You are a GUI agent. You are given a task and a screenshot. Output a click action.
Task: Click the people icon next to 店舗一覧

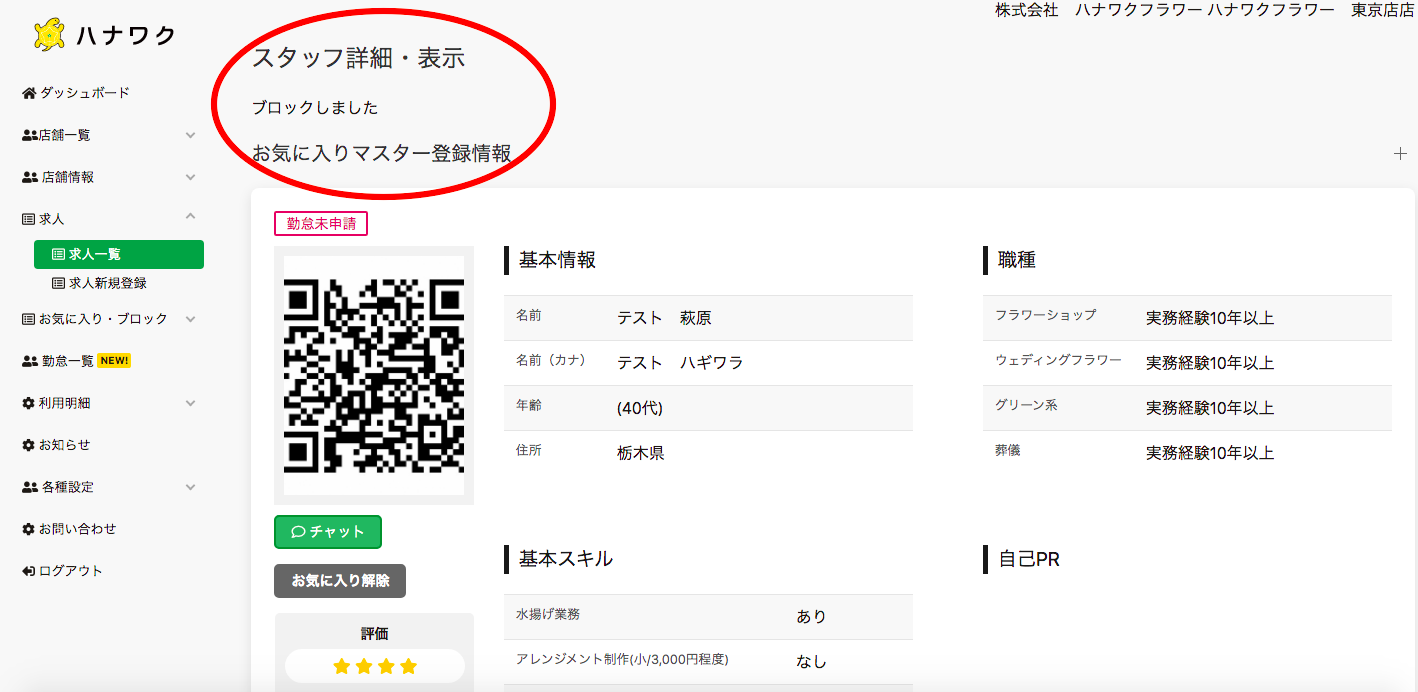point(30,135)
